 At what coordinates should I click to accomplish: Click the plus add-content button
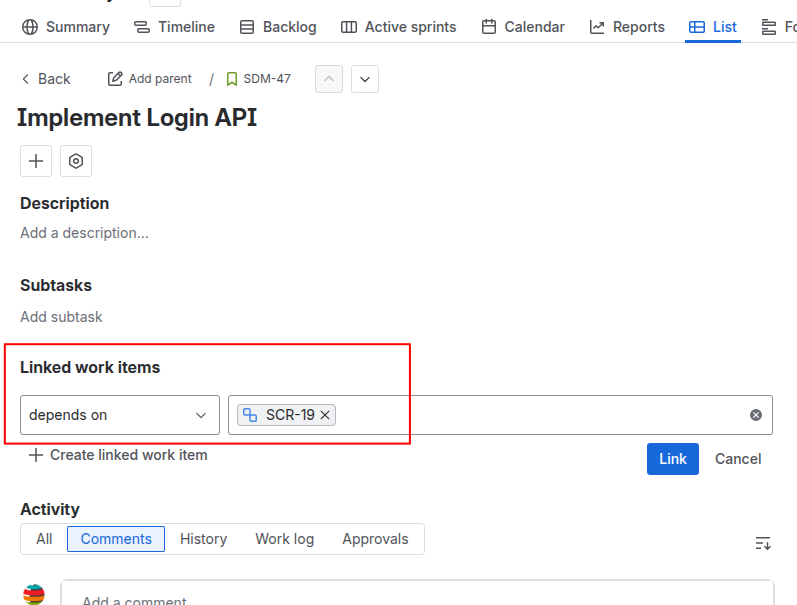coord(36,161)
